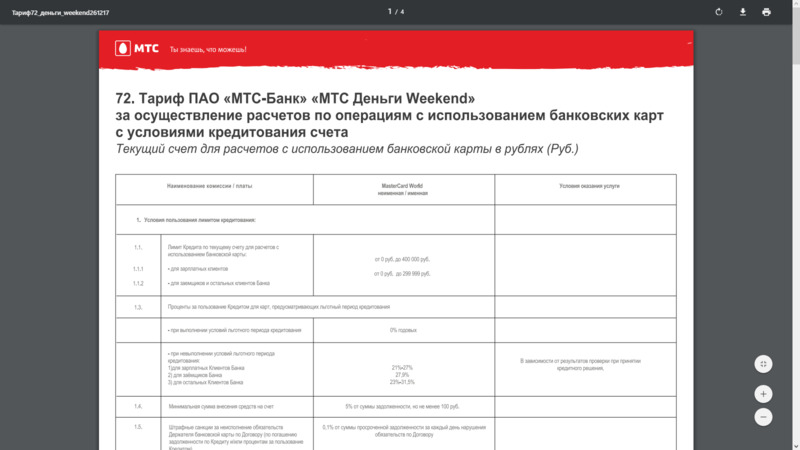Click value 'от 0 руб. до 400 000 руб.'

tap(402, 259)
